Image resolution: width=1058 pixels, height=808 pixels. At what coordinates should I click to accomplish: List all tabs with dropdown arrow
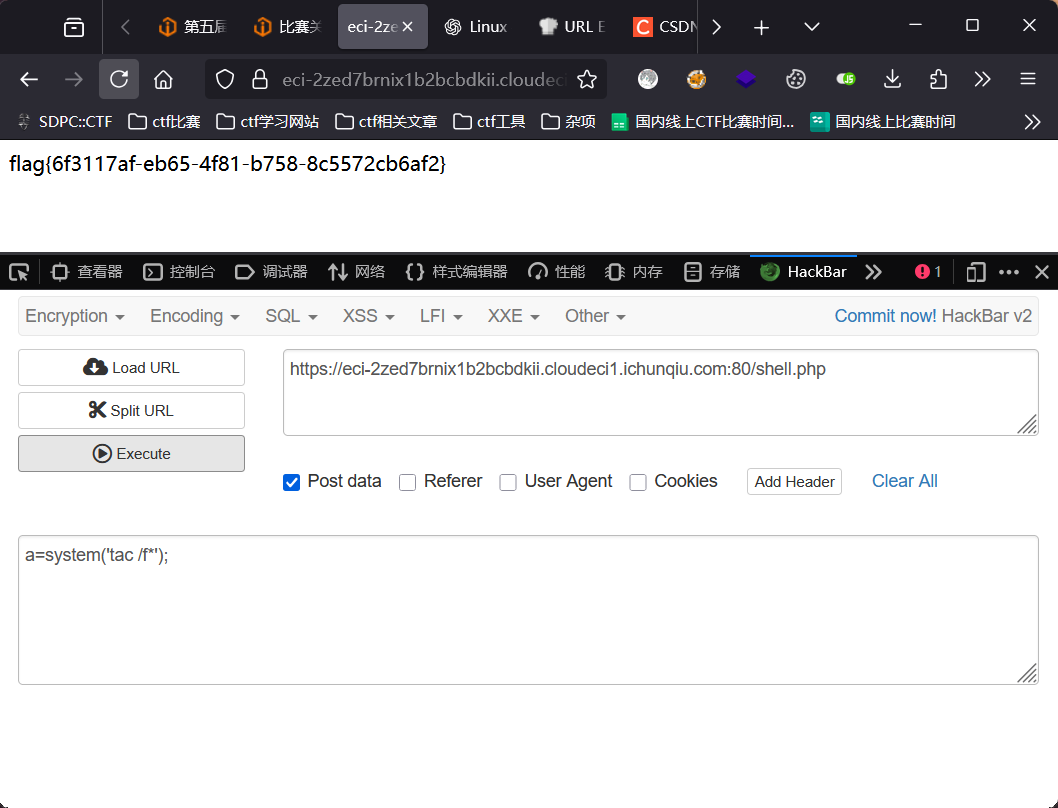click(x=812, y=27)
